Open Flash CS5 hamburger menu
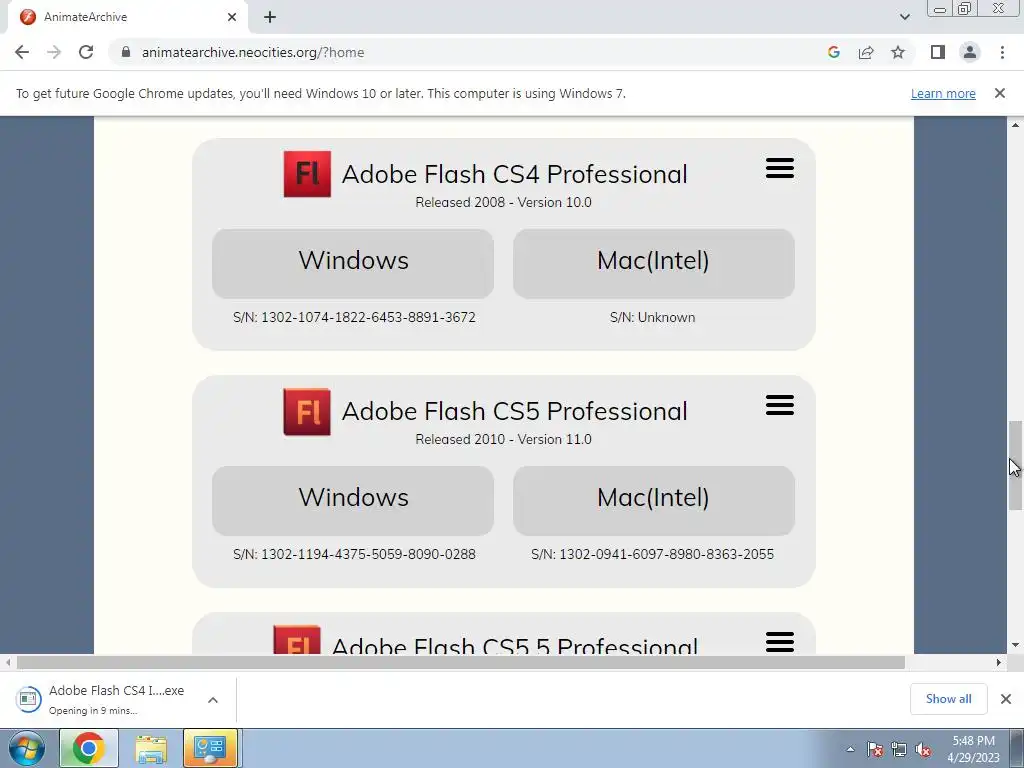This screenshot has width=1024, height=768. pos(780,406)
